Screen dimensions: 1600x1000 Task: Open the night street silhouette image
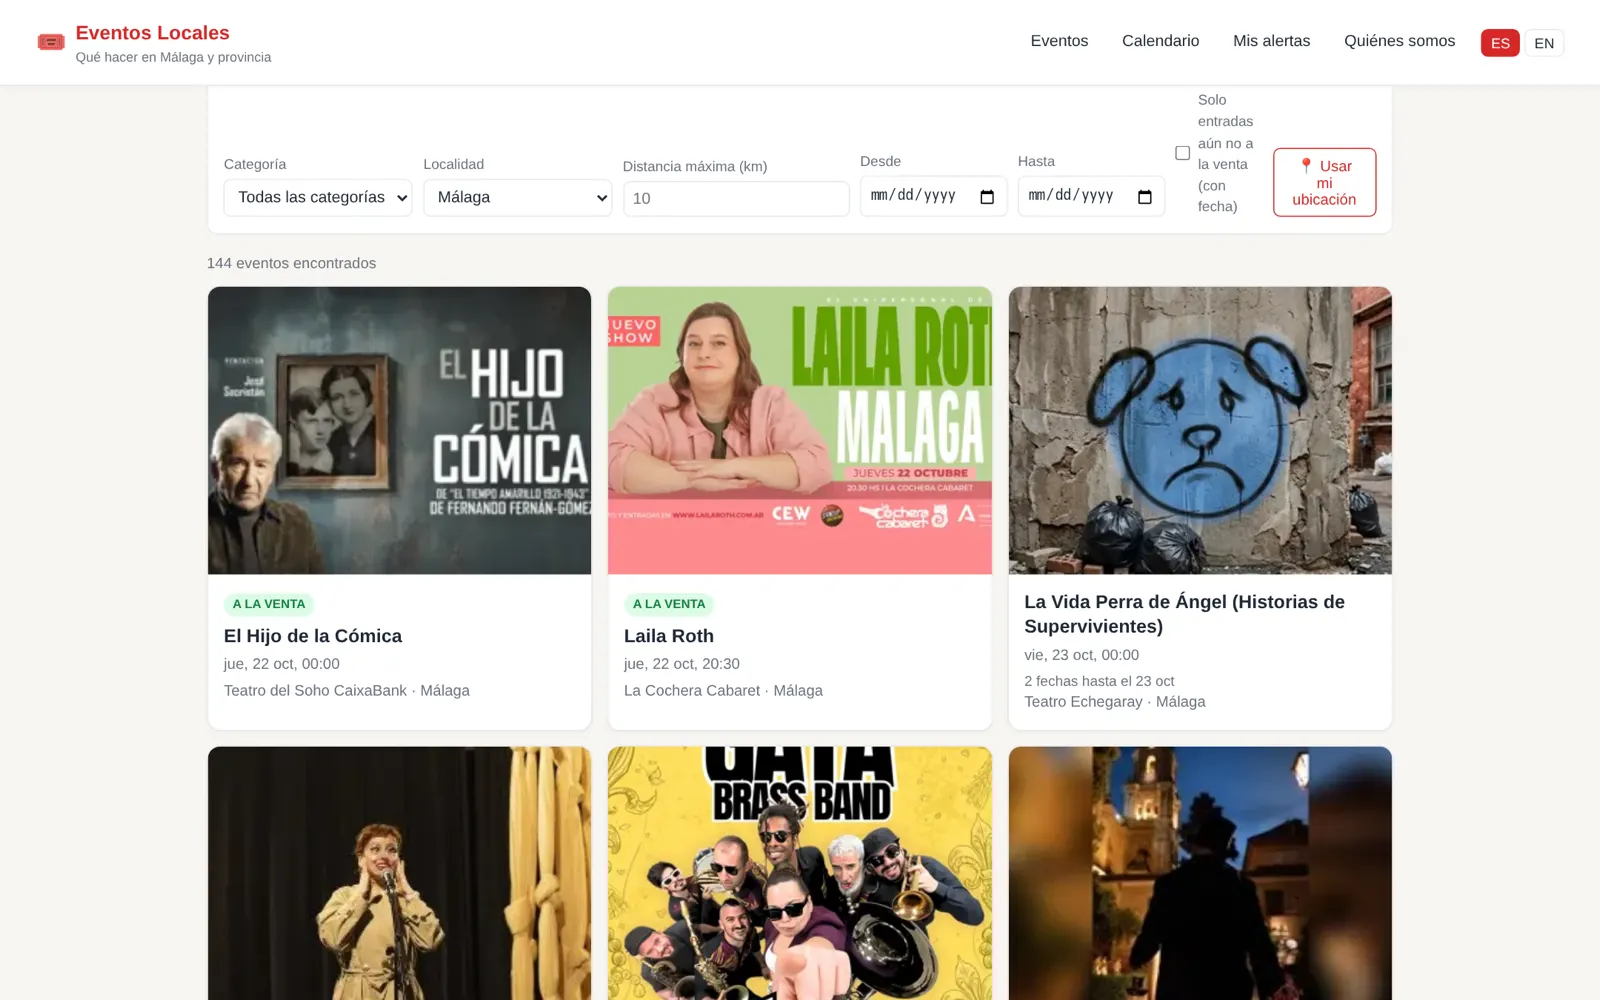pyautogui.click(x=1200, y=873)
